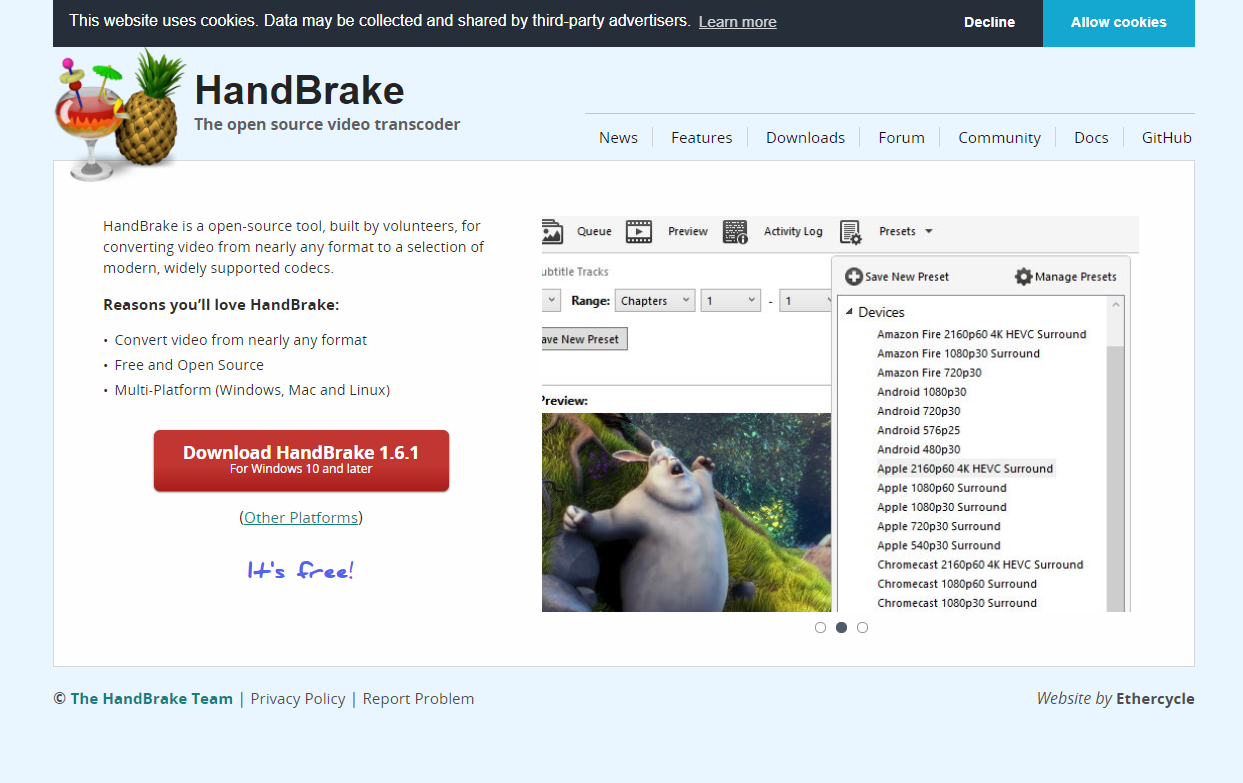This screenshot has height=783, width=1243.
Task: Click "Convert video from nearly any format" bullet
Action: [240, 340]
